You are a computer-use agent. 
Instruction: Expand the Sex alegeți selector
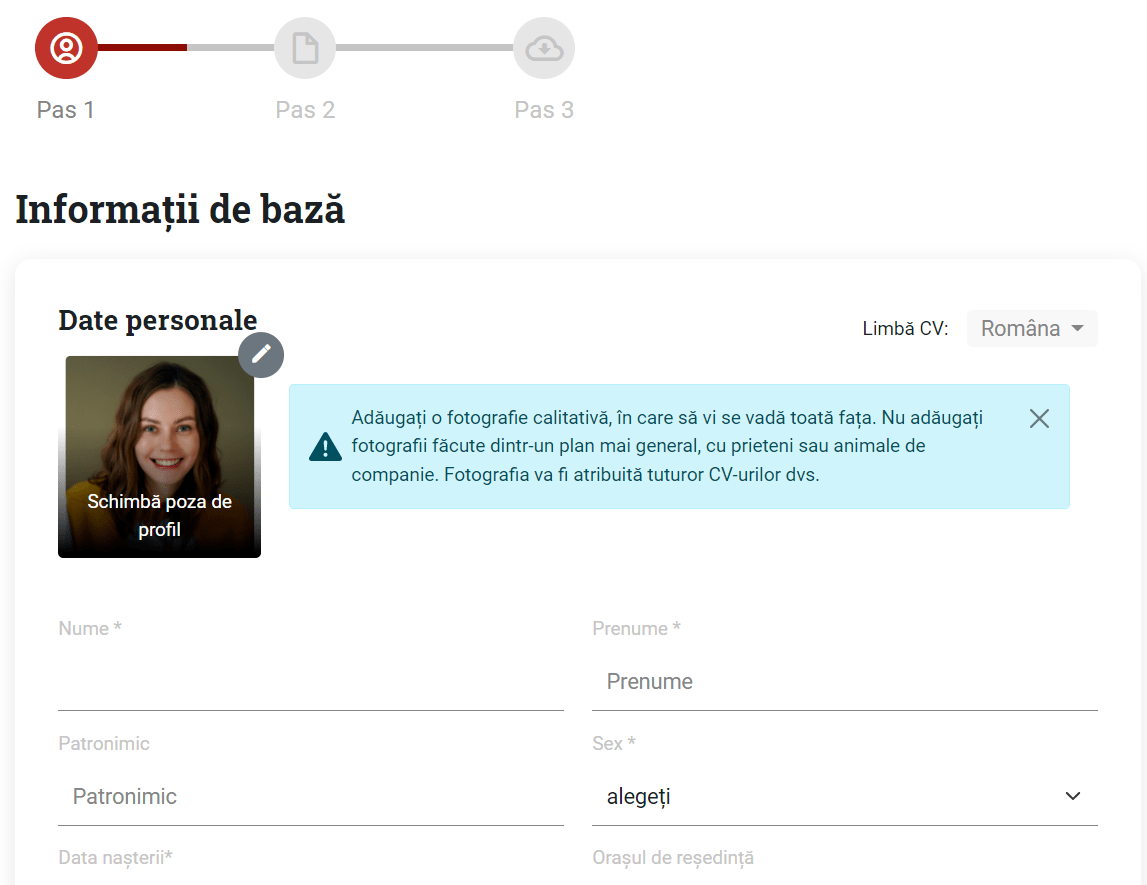(x=844, y=796)
